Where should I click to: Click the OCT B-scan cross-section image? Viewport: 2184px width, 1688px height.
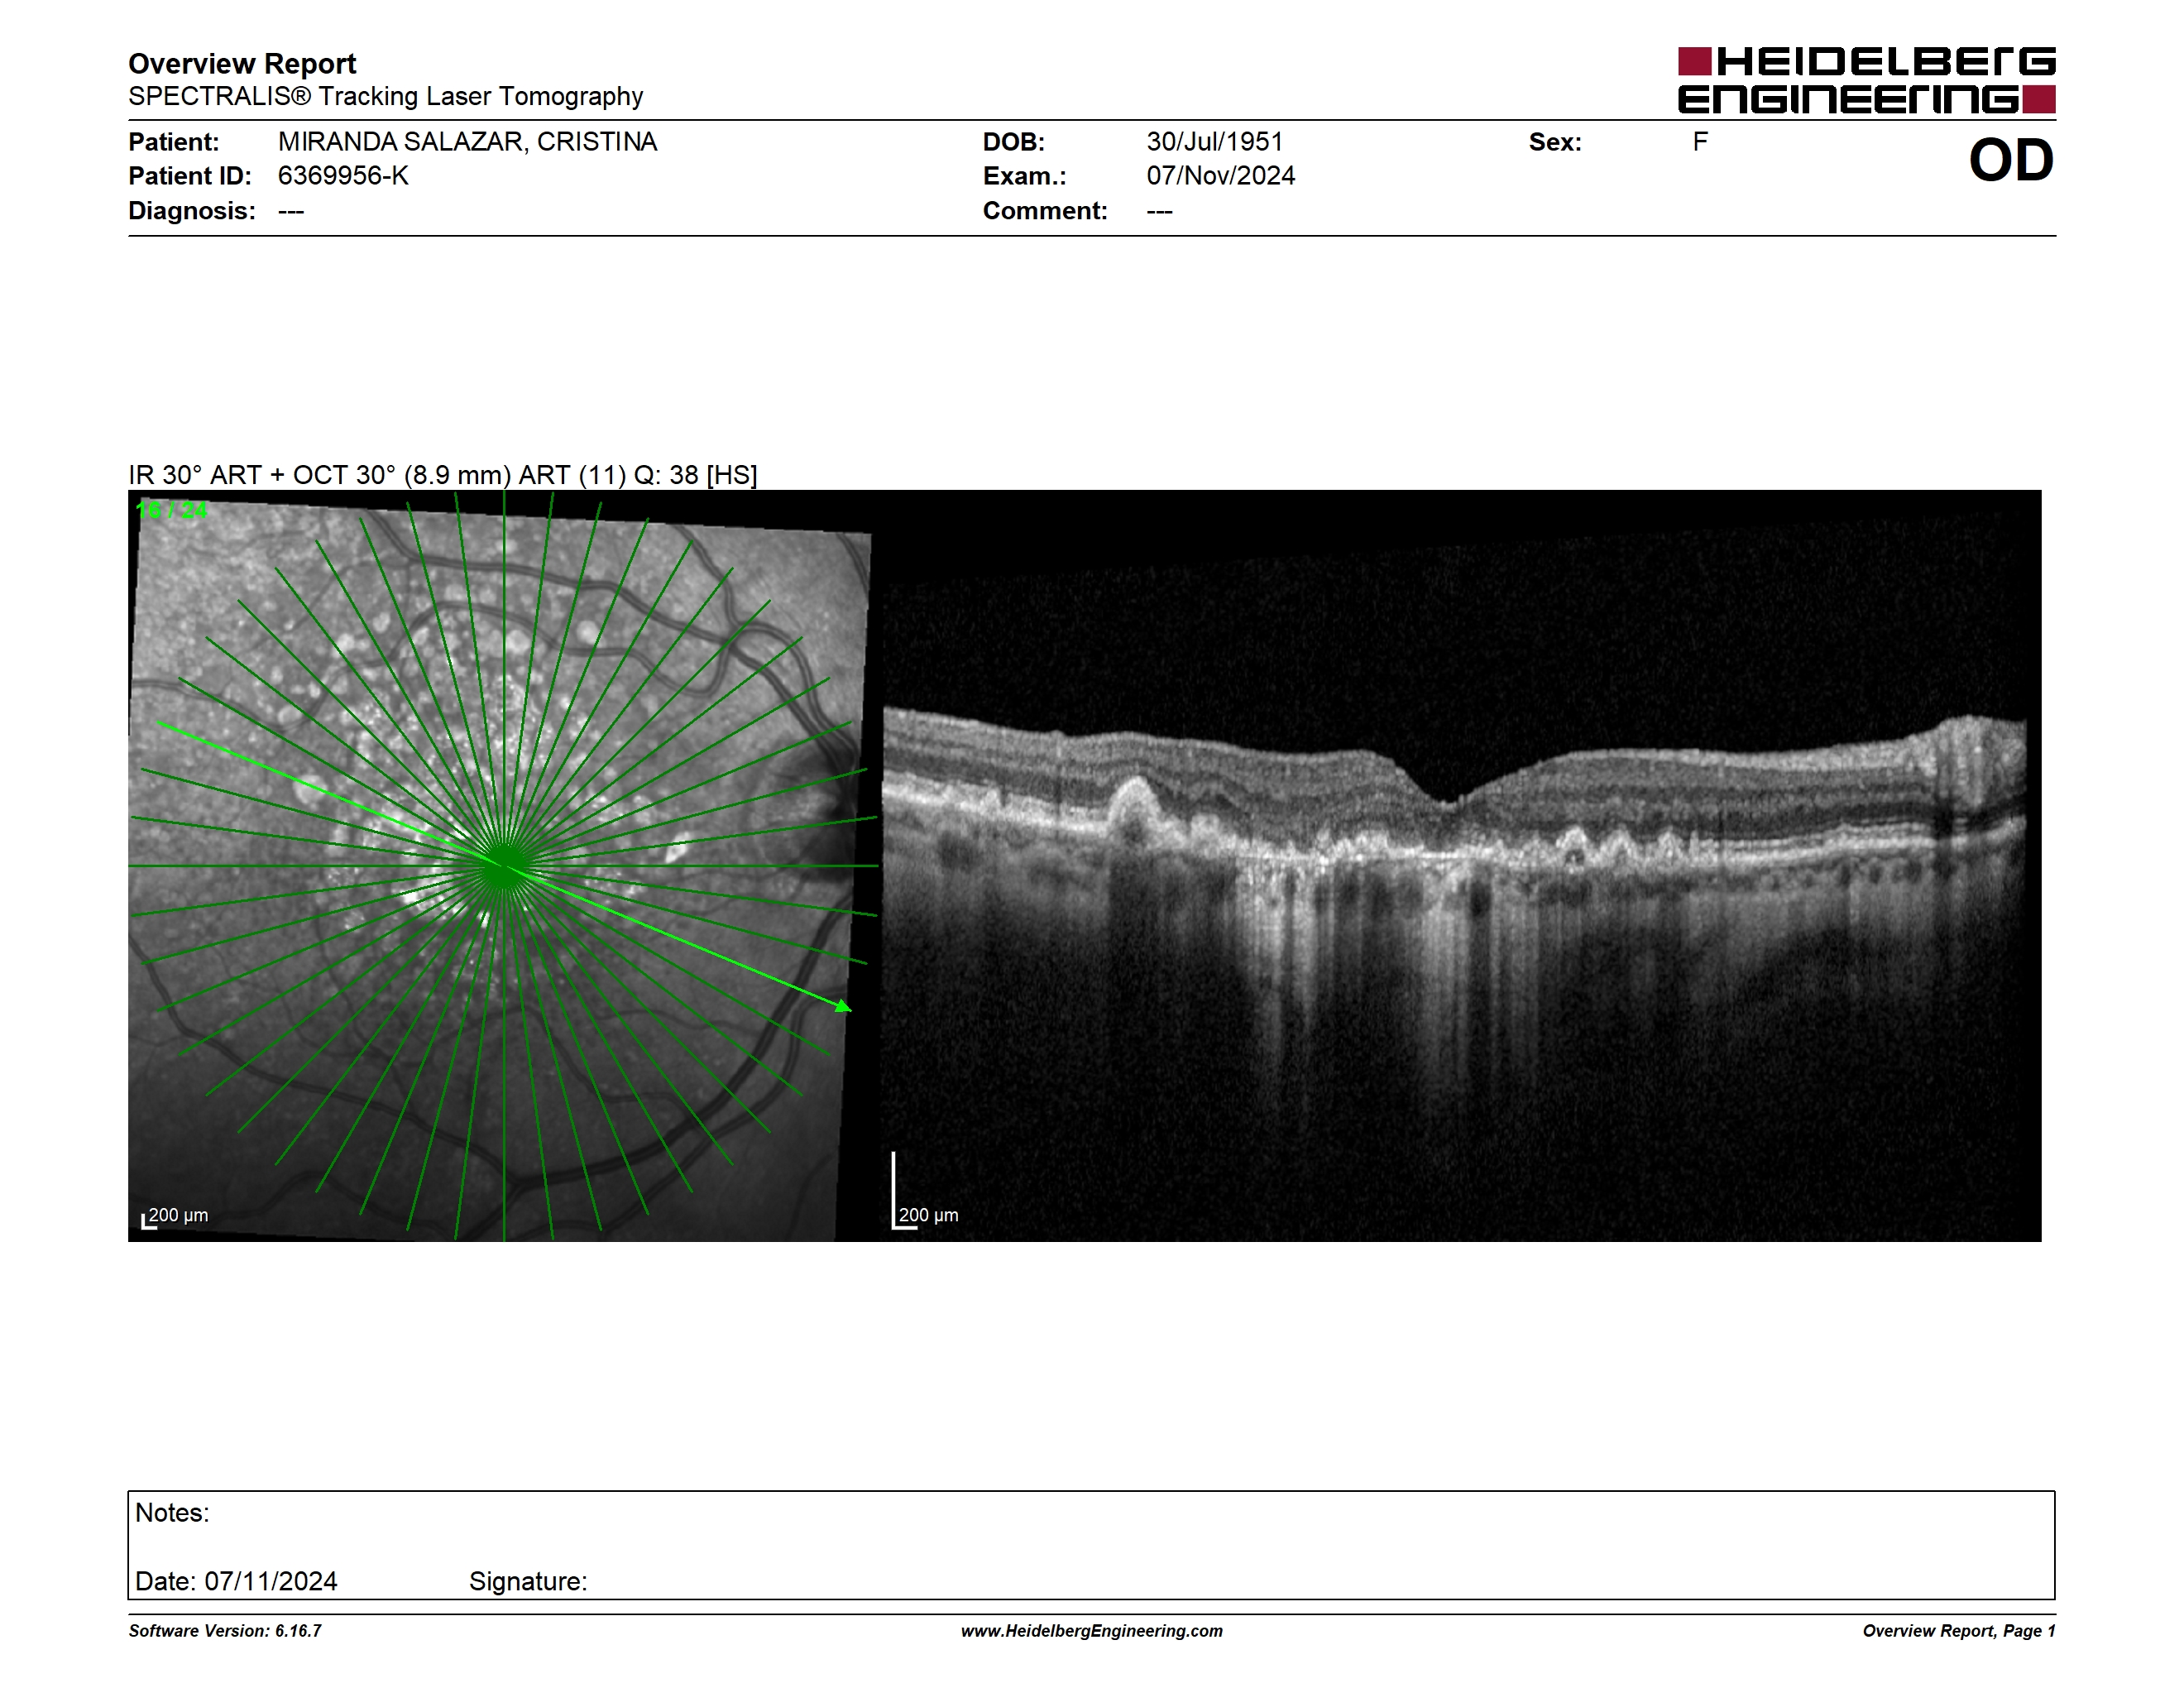(1460, 866)
